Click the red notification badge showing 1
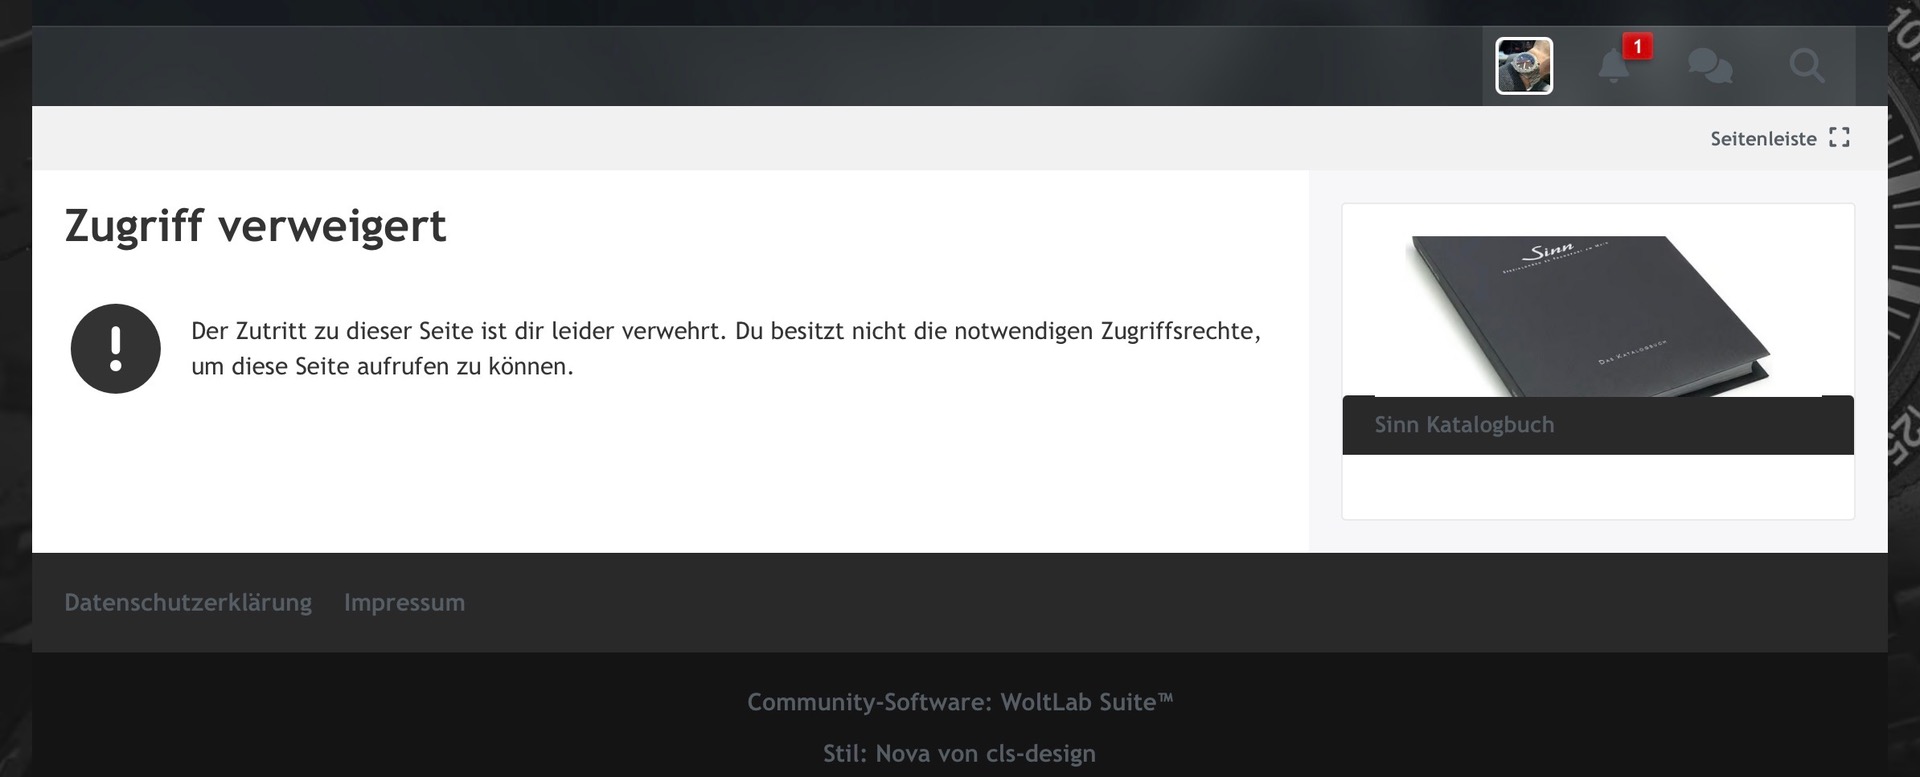1920x777 pixels. coord(1637,47)
